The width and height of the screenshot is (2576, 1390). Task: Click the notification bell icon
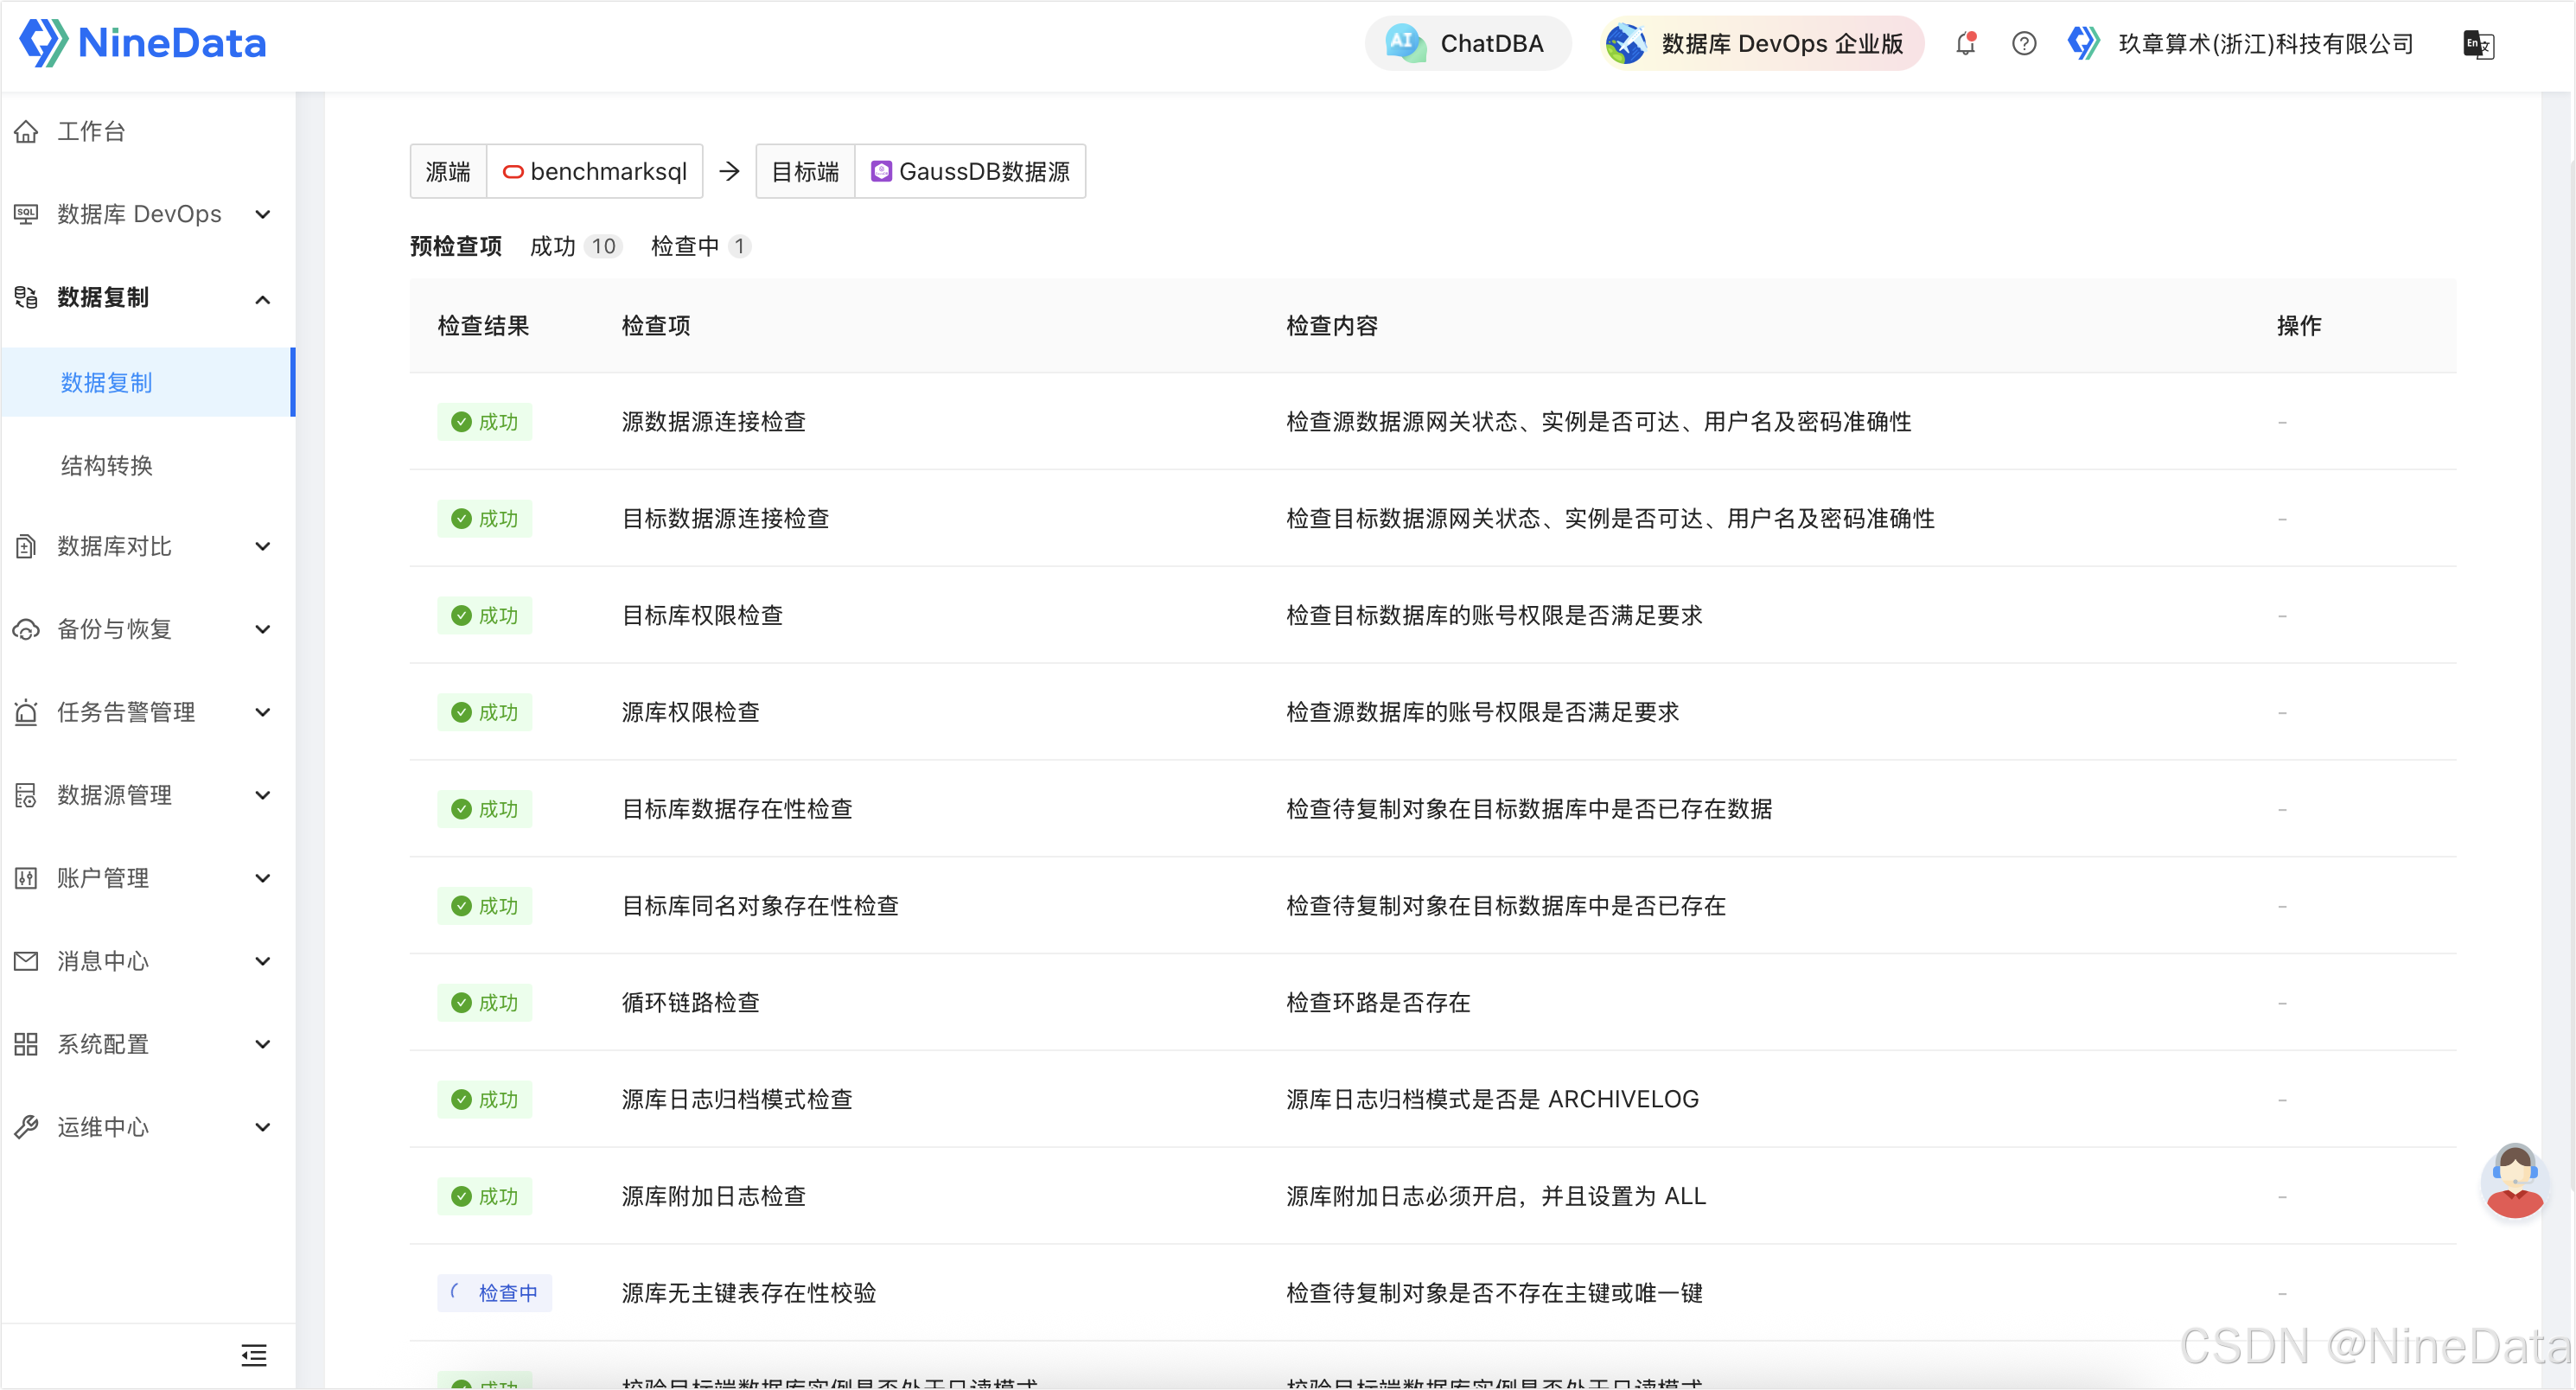pos(1965,44)
